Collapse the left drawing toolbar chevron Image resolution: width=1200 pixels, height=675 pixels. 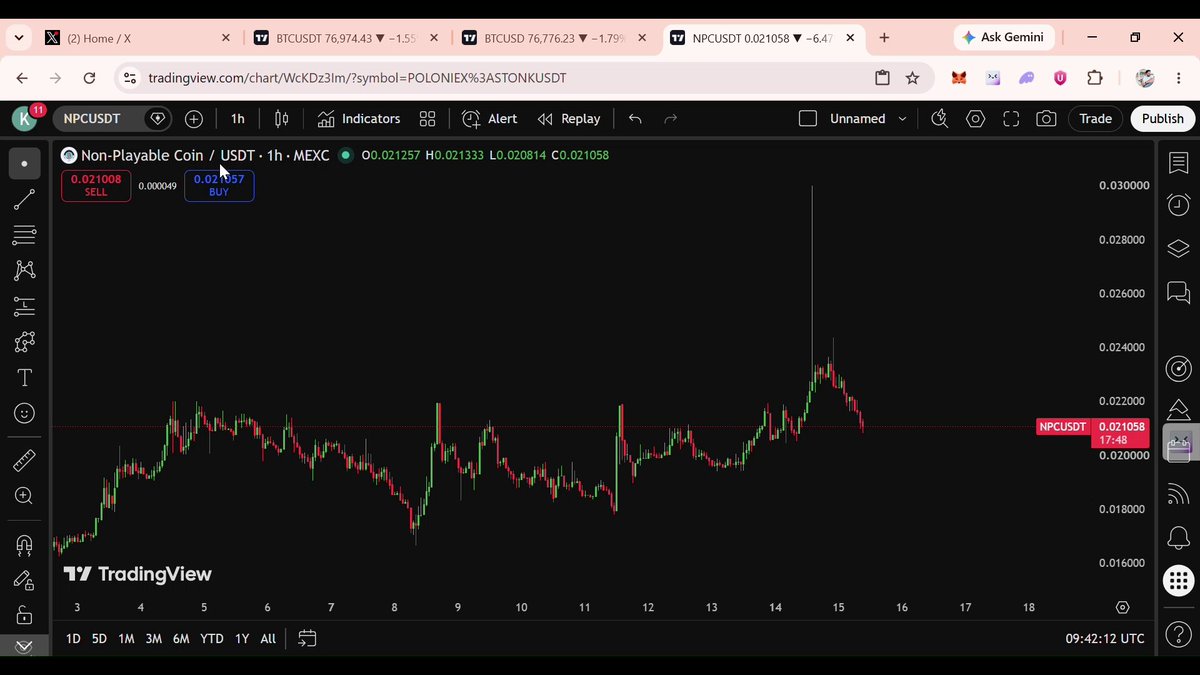pos(25,647)
